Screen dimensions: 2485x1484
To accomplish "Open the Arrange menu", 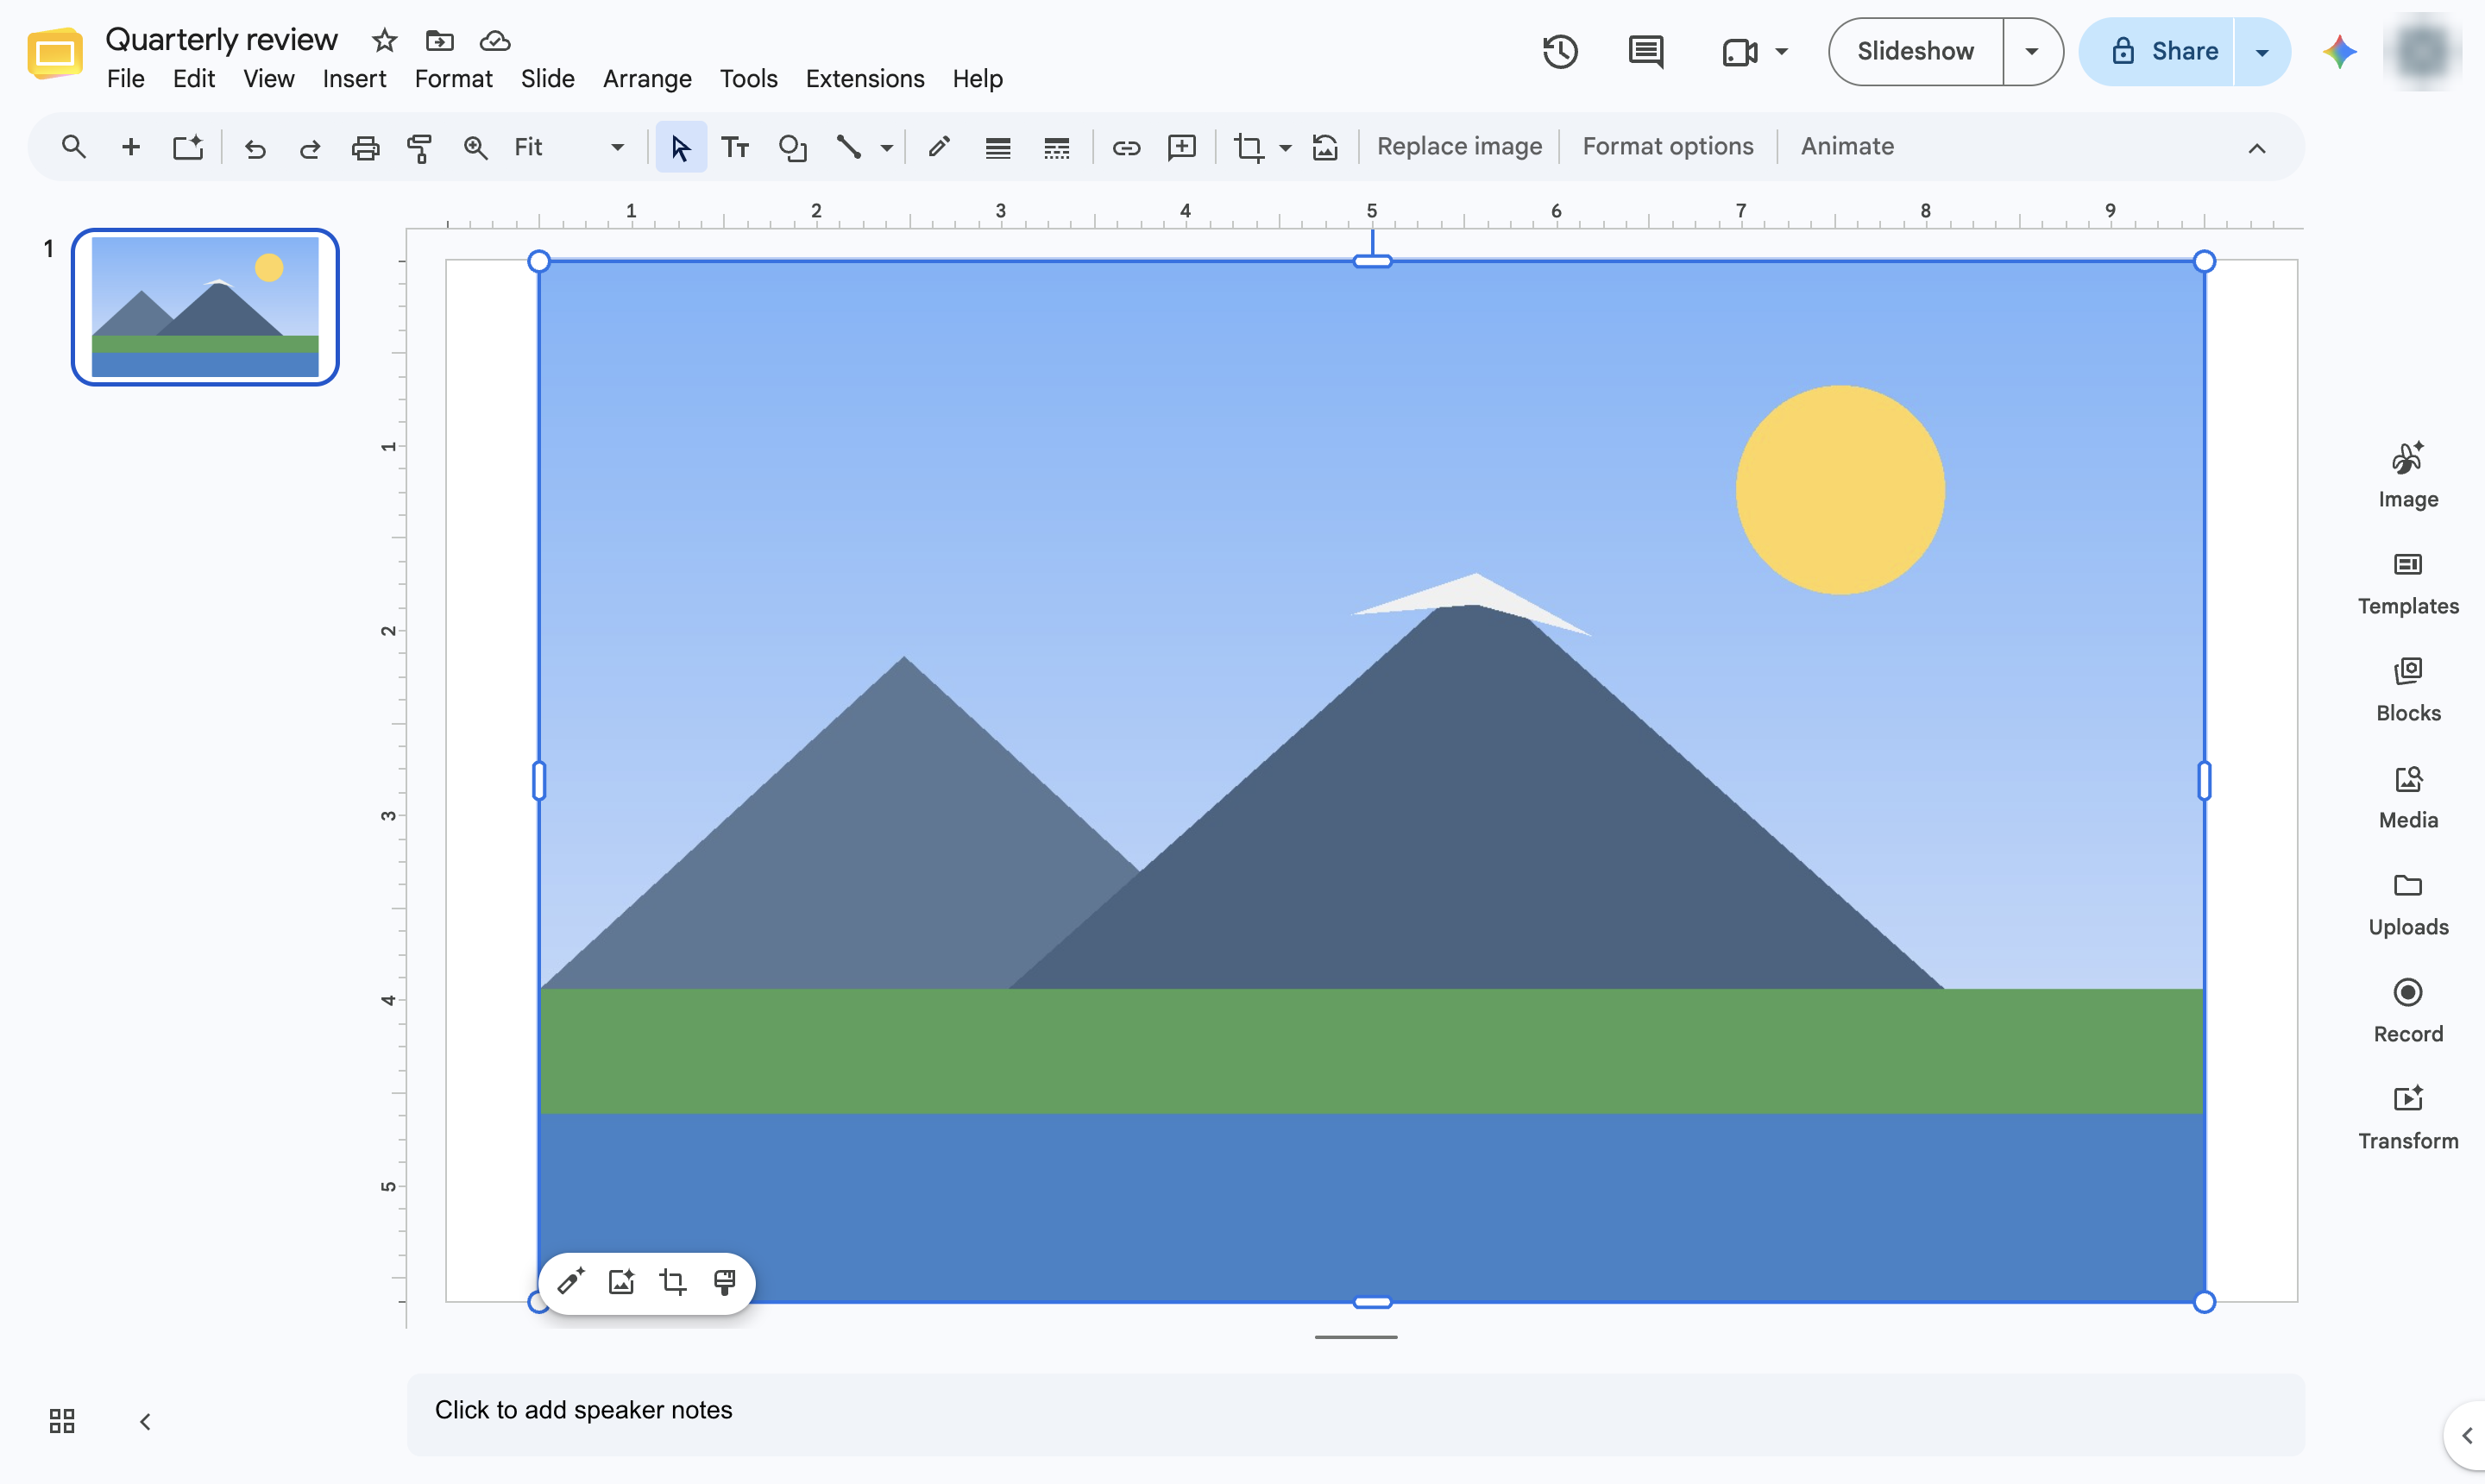I will pyautogui.click(x=647, y=79).
